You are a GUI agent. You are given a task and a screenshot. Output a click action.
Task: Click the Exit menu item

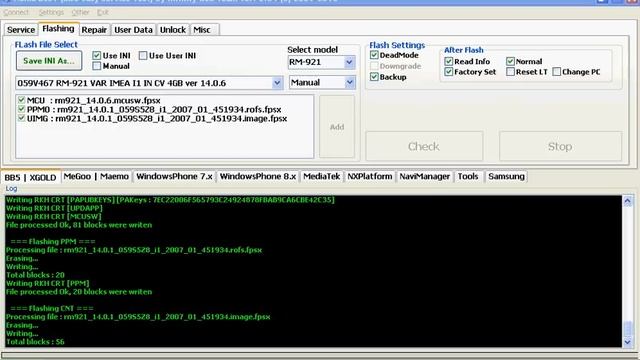(102, 12)
